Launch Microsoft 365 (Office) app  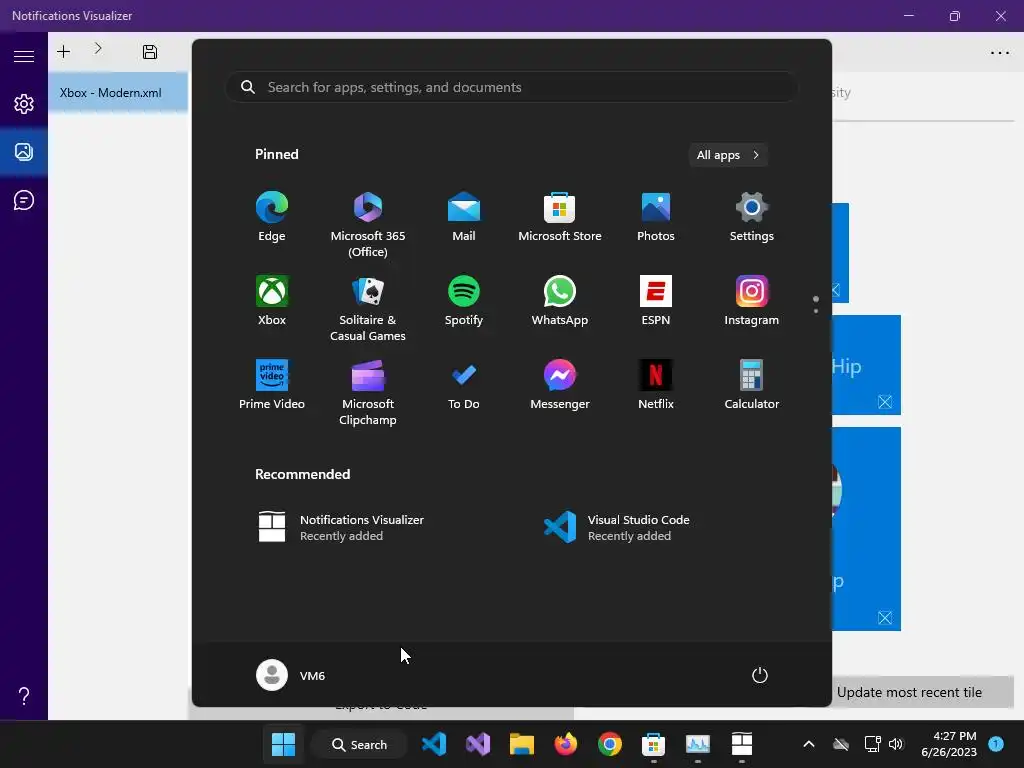(368, 224)
